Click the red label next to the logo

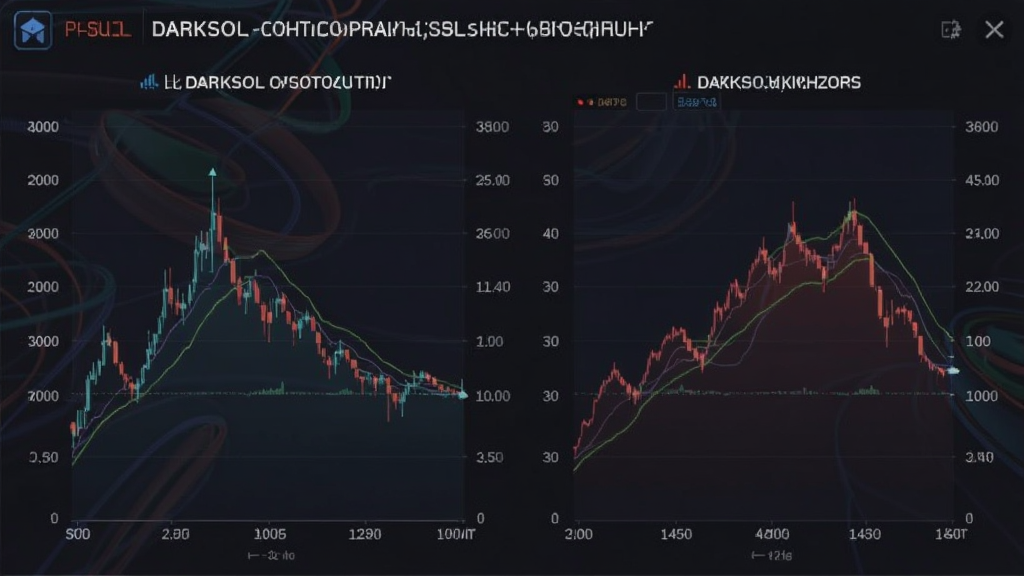coord(97,30)
